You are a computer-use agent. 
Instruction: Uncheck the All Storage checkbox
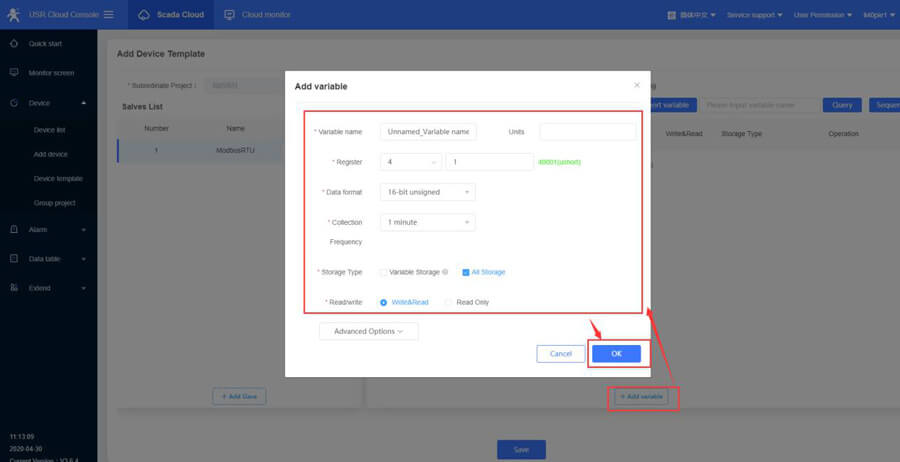coord(465,273)
